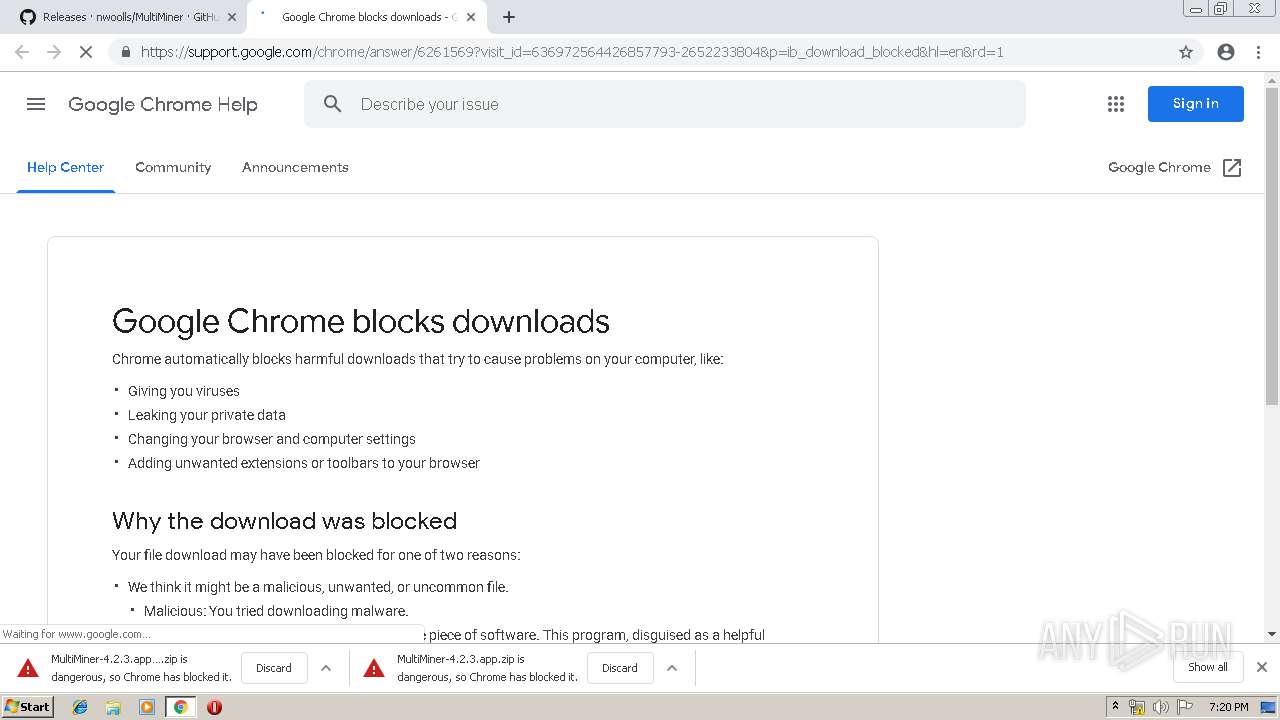Click the Giving you viruses bullet
Viewport: 1280px width, 720px height.
tap(184, 391)
